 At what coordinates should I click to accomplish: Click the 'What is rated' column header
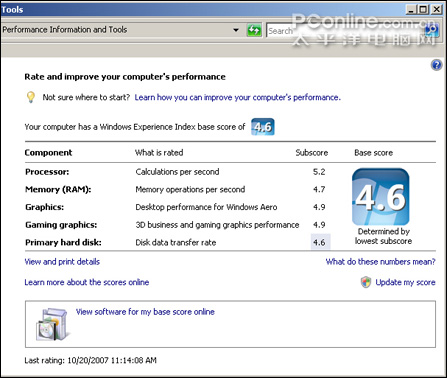(159, 153)
